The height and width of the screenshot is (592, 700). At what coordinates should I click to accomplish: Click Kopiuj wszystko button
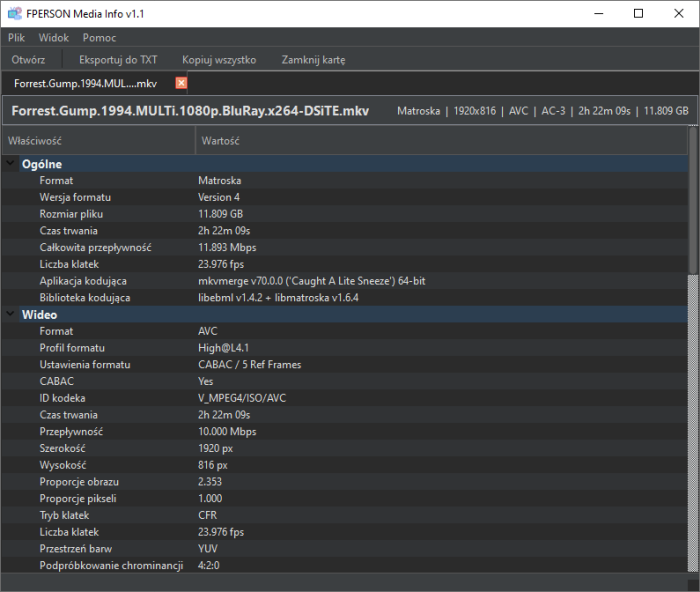219,60
